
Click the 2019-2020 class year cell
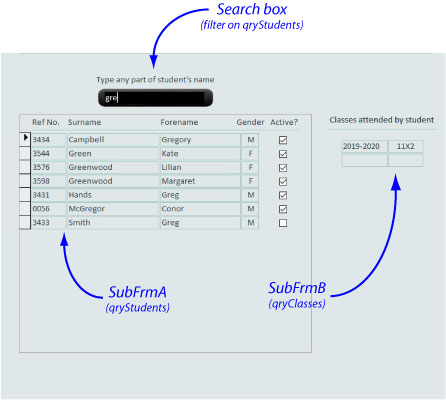pyautogui.click(x=365, y=146)
